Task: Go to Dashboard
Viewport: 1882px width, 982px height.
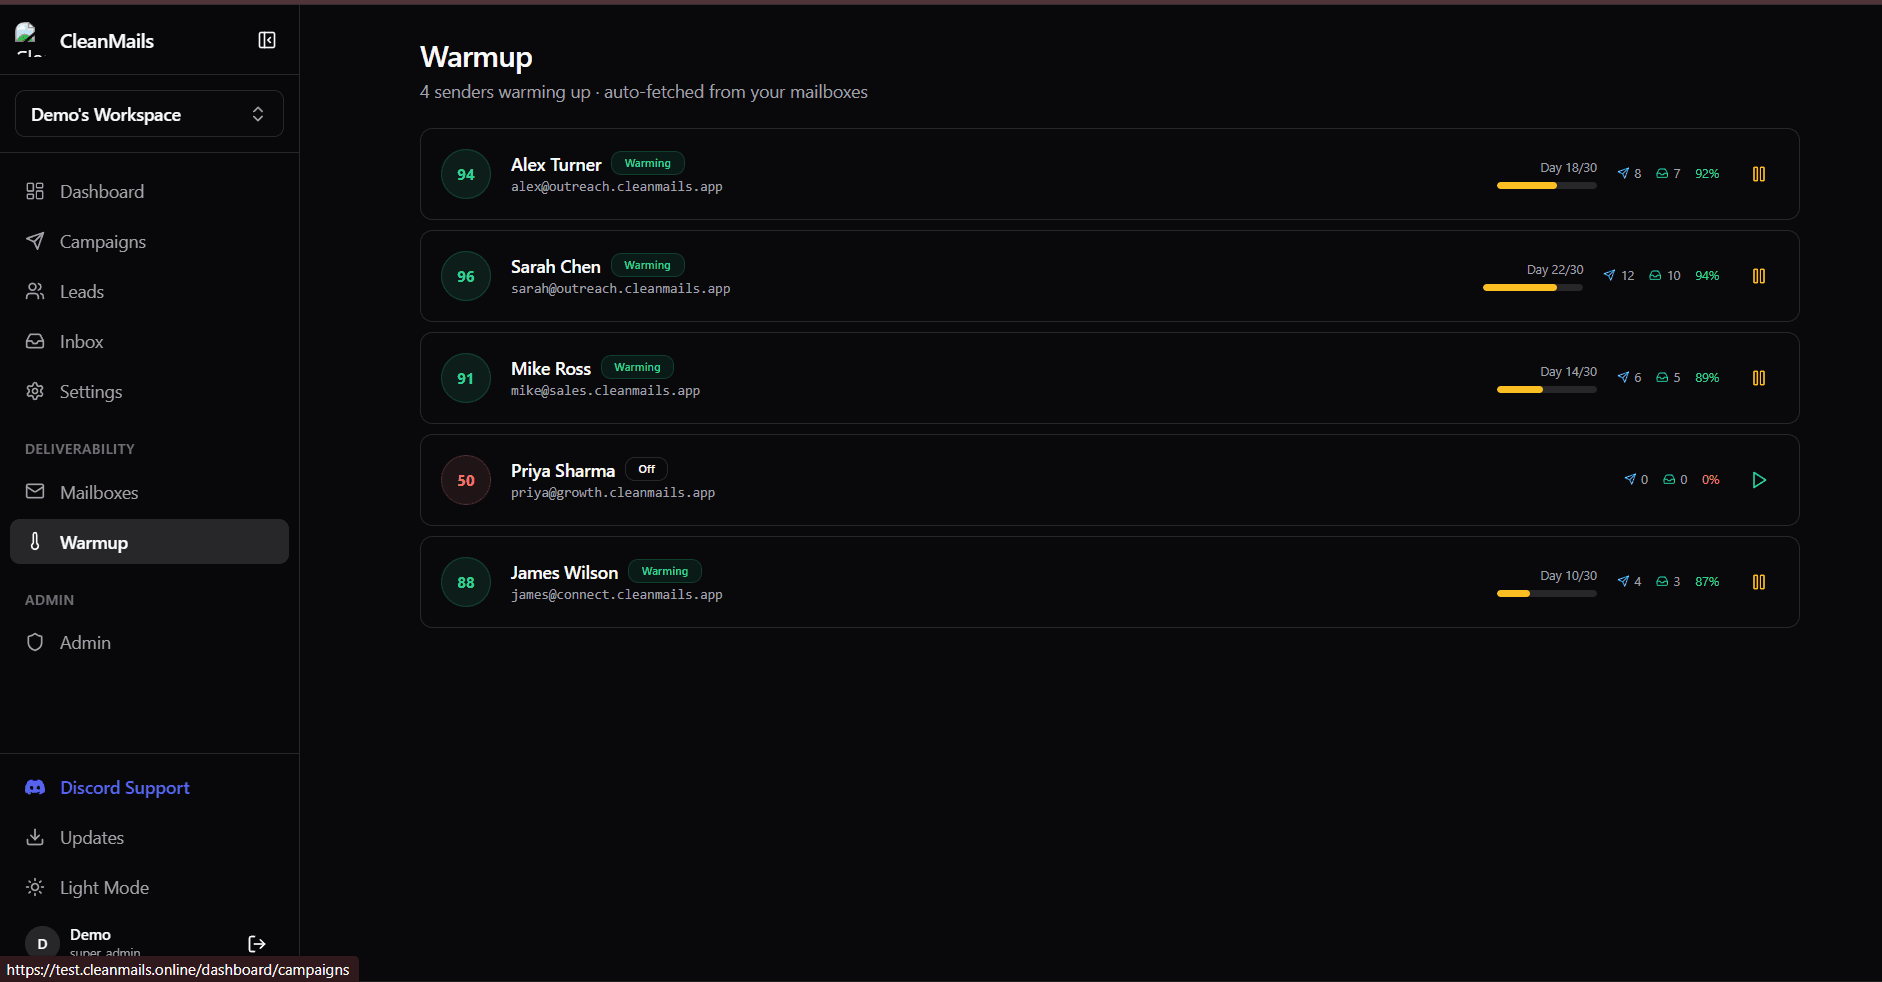Action: tap(149, 191)
